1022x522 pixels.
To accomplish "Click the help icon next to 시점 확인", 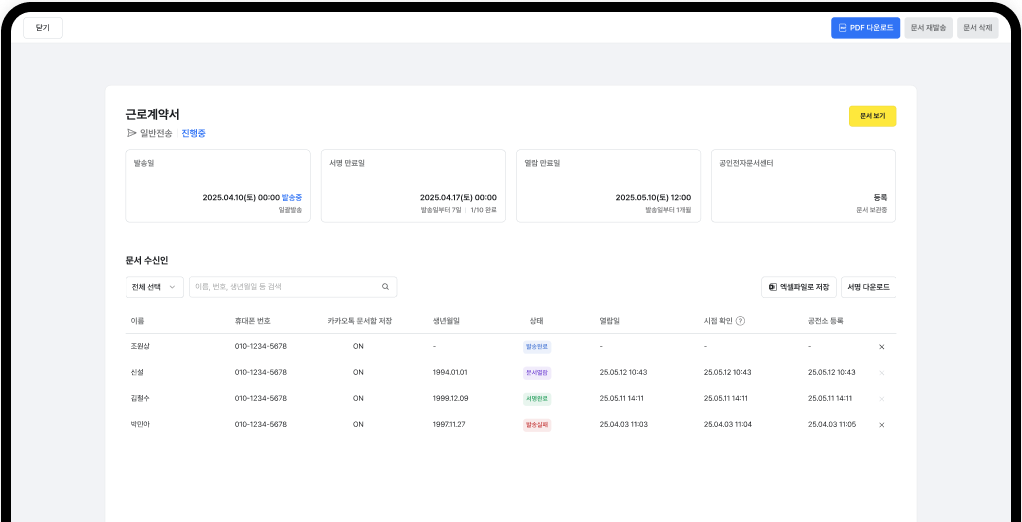I will point(740,321).
